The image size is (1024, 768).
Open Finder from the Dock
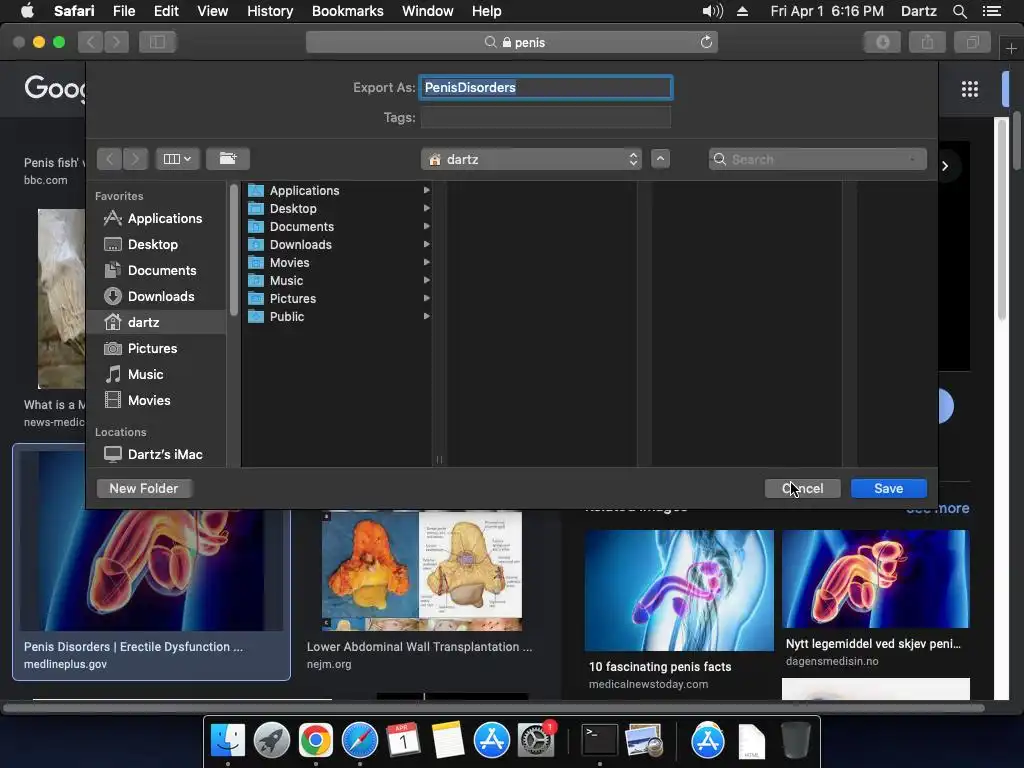[x=227, y=741]
